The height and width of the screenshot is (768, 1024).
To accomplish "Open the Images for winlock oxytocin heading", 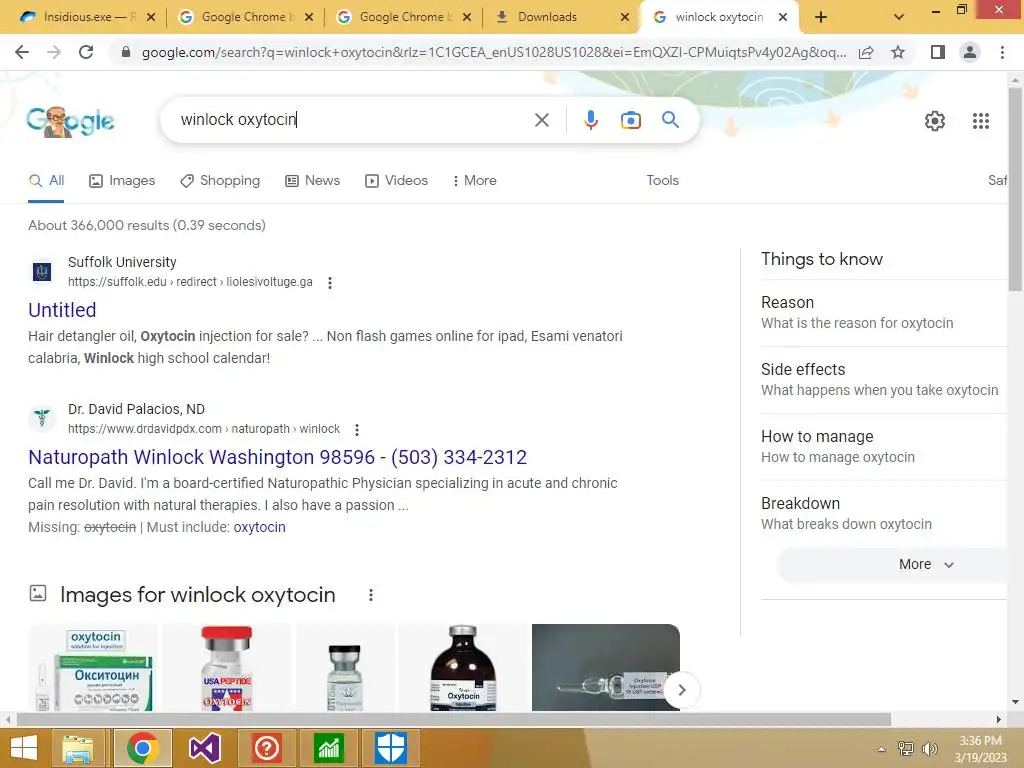I will (197, 595).
